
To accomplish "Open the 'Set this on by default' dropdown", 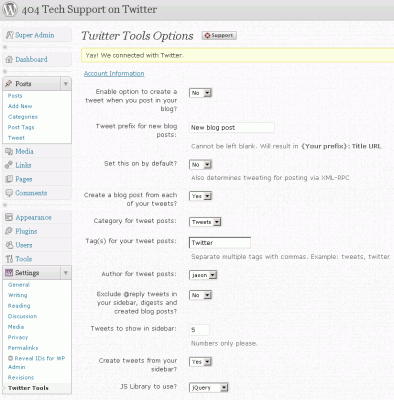I will 200,165.
